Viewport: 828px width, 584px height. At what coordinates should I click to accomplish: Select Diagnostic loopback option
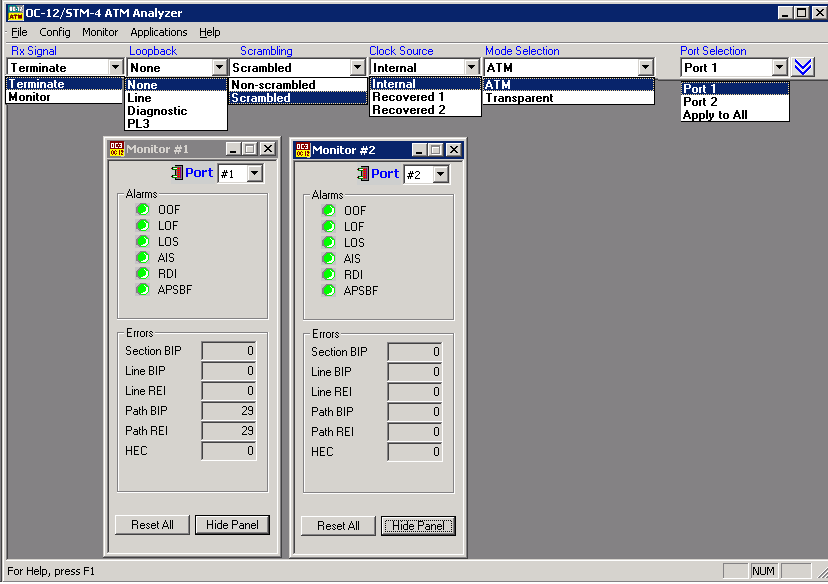click(x=176, y=111)
